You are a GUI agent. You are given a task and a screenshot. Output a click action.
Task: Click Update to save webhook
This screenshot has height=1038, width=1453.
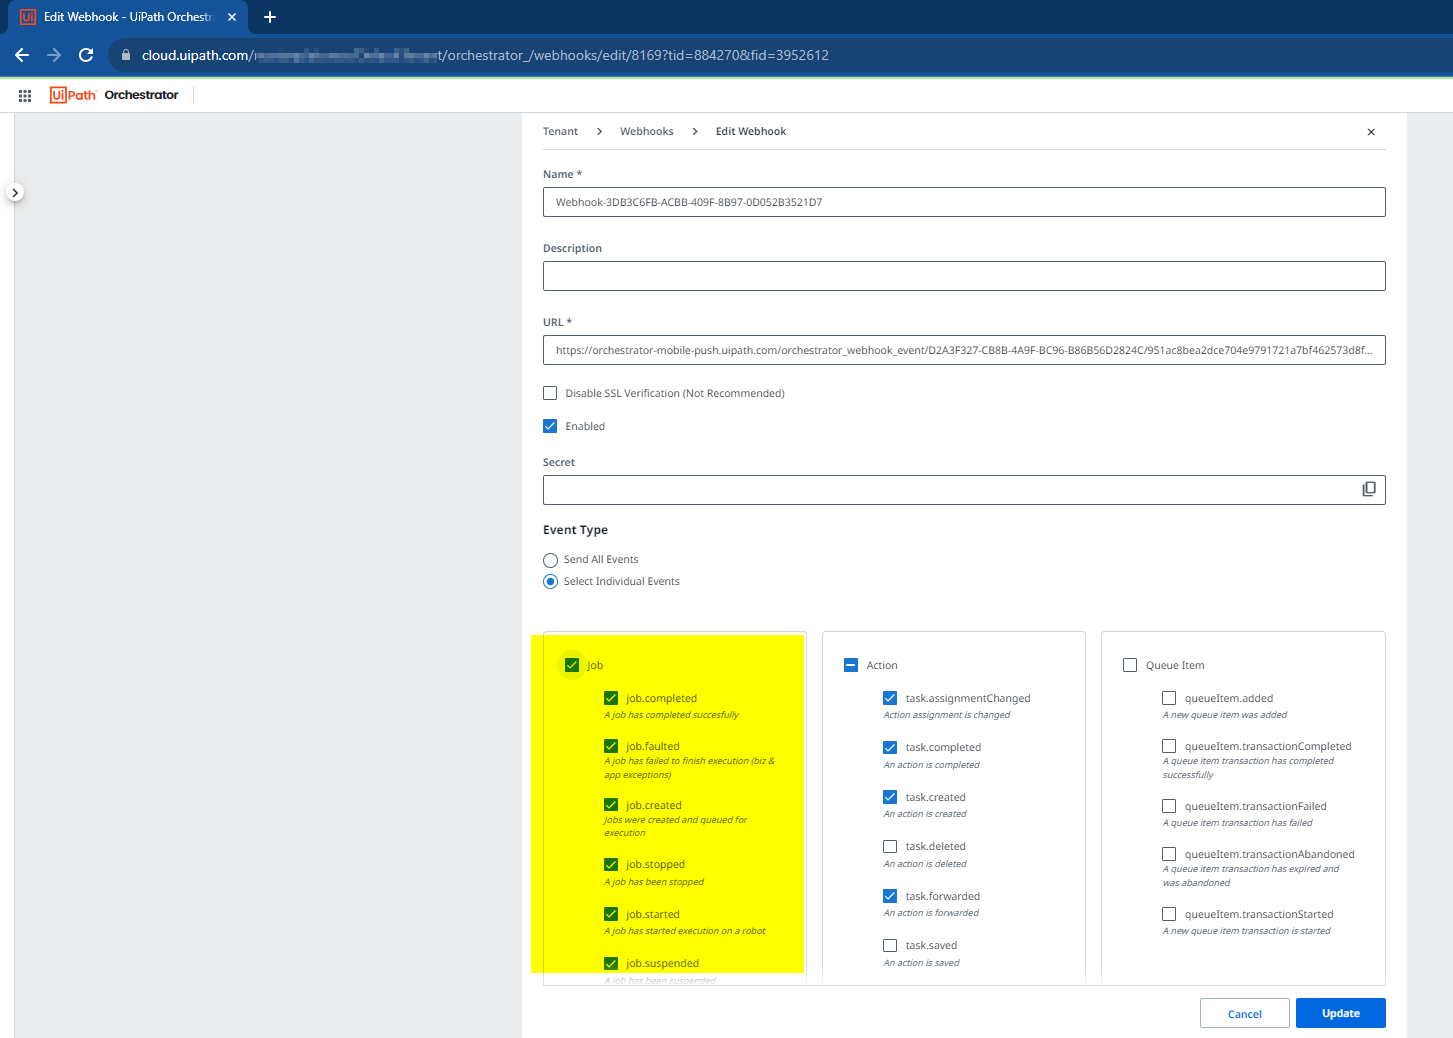click(1341, 1013)
